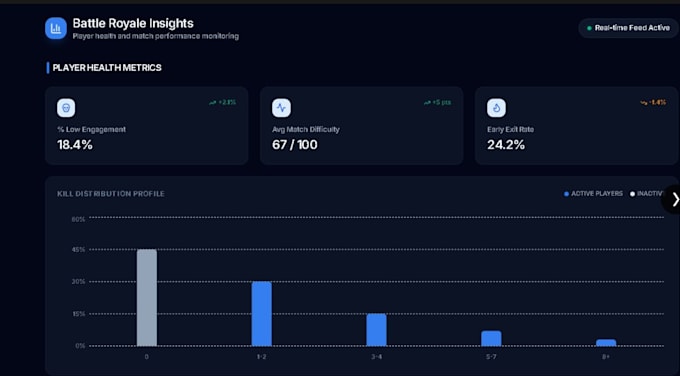Click the 45% y-axis label
This screenshot has height=376, width=680.
coord(78,250)
